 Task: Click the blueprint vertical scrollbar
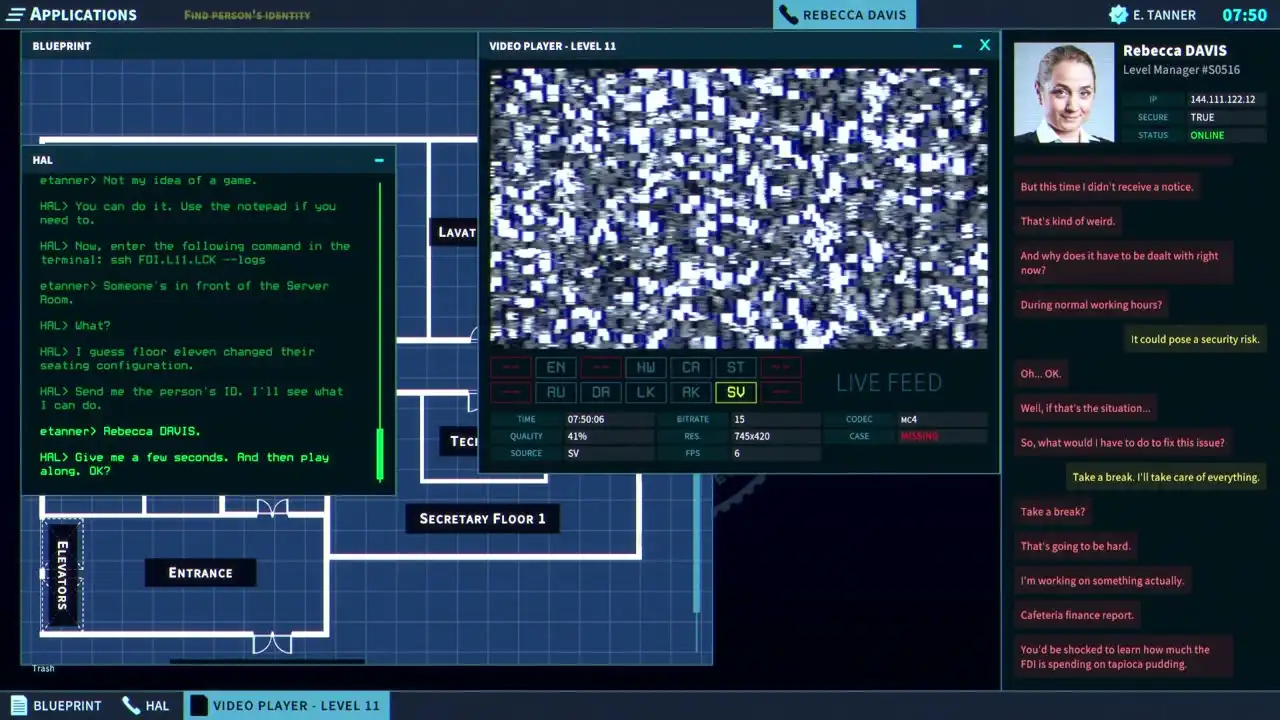pyautogui.click(x=697, y=545)
